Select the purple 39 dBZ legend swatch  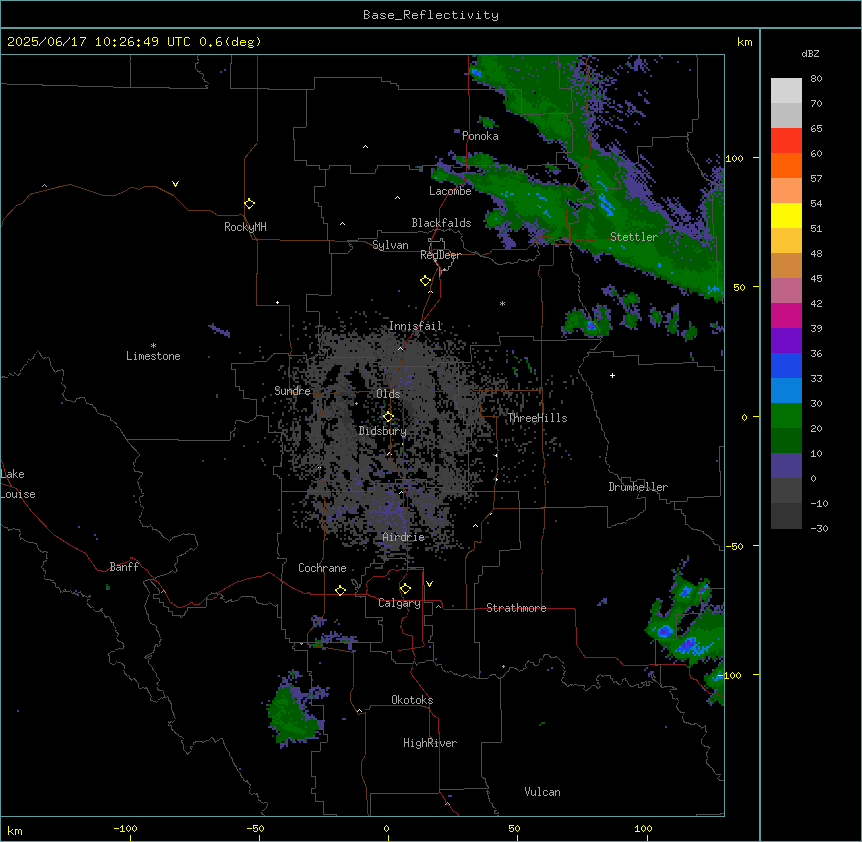[786, 341]
